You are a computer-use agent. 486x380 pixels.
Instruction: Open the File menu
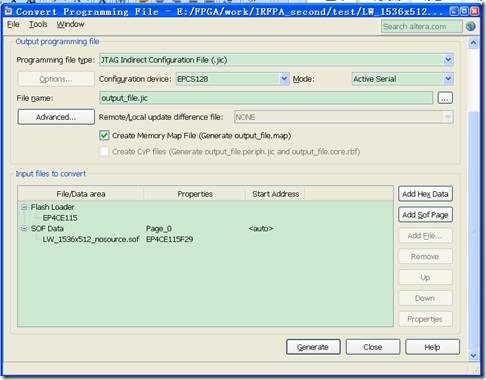point(13,24)
